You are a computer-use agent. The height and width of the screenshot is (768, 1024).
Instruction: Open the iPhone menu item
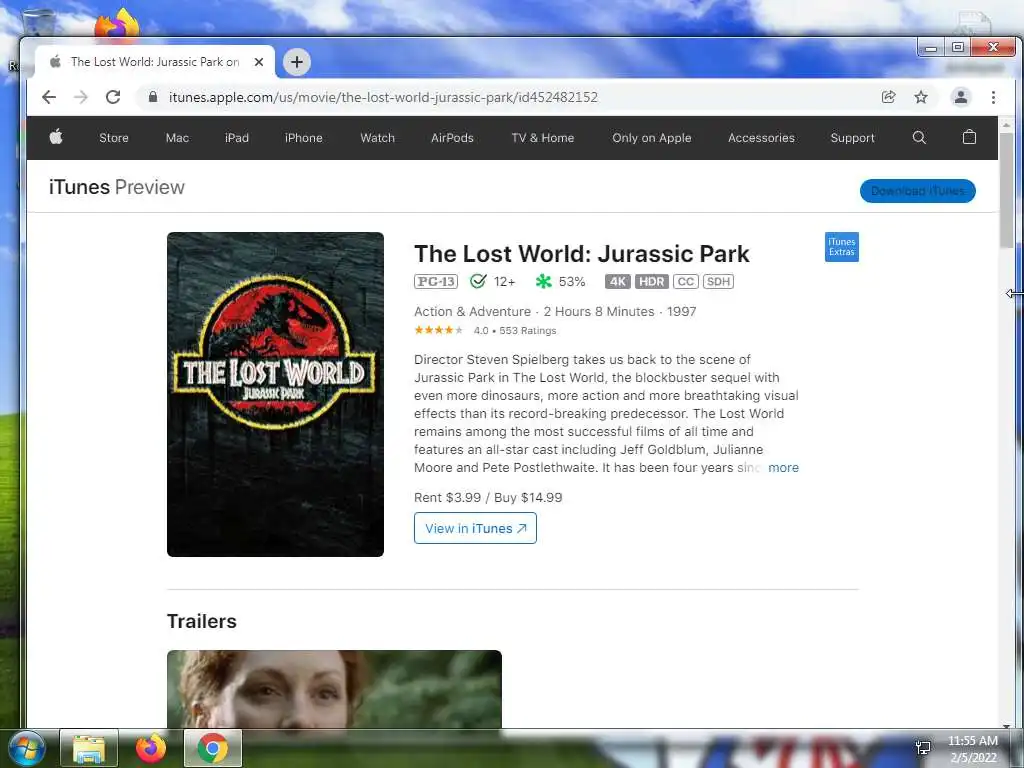coord(304,138)
